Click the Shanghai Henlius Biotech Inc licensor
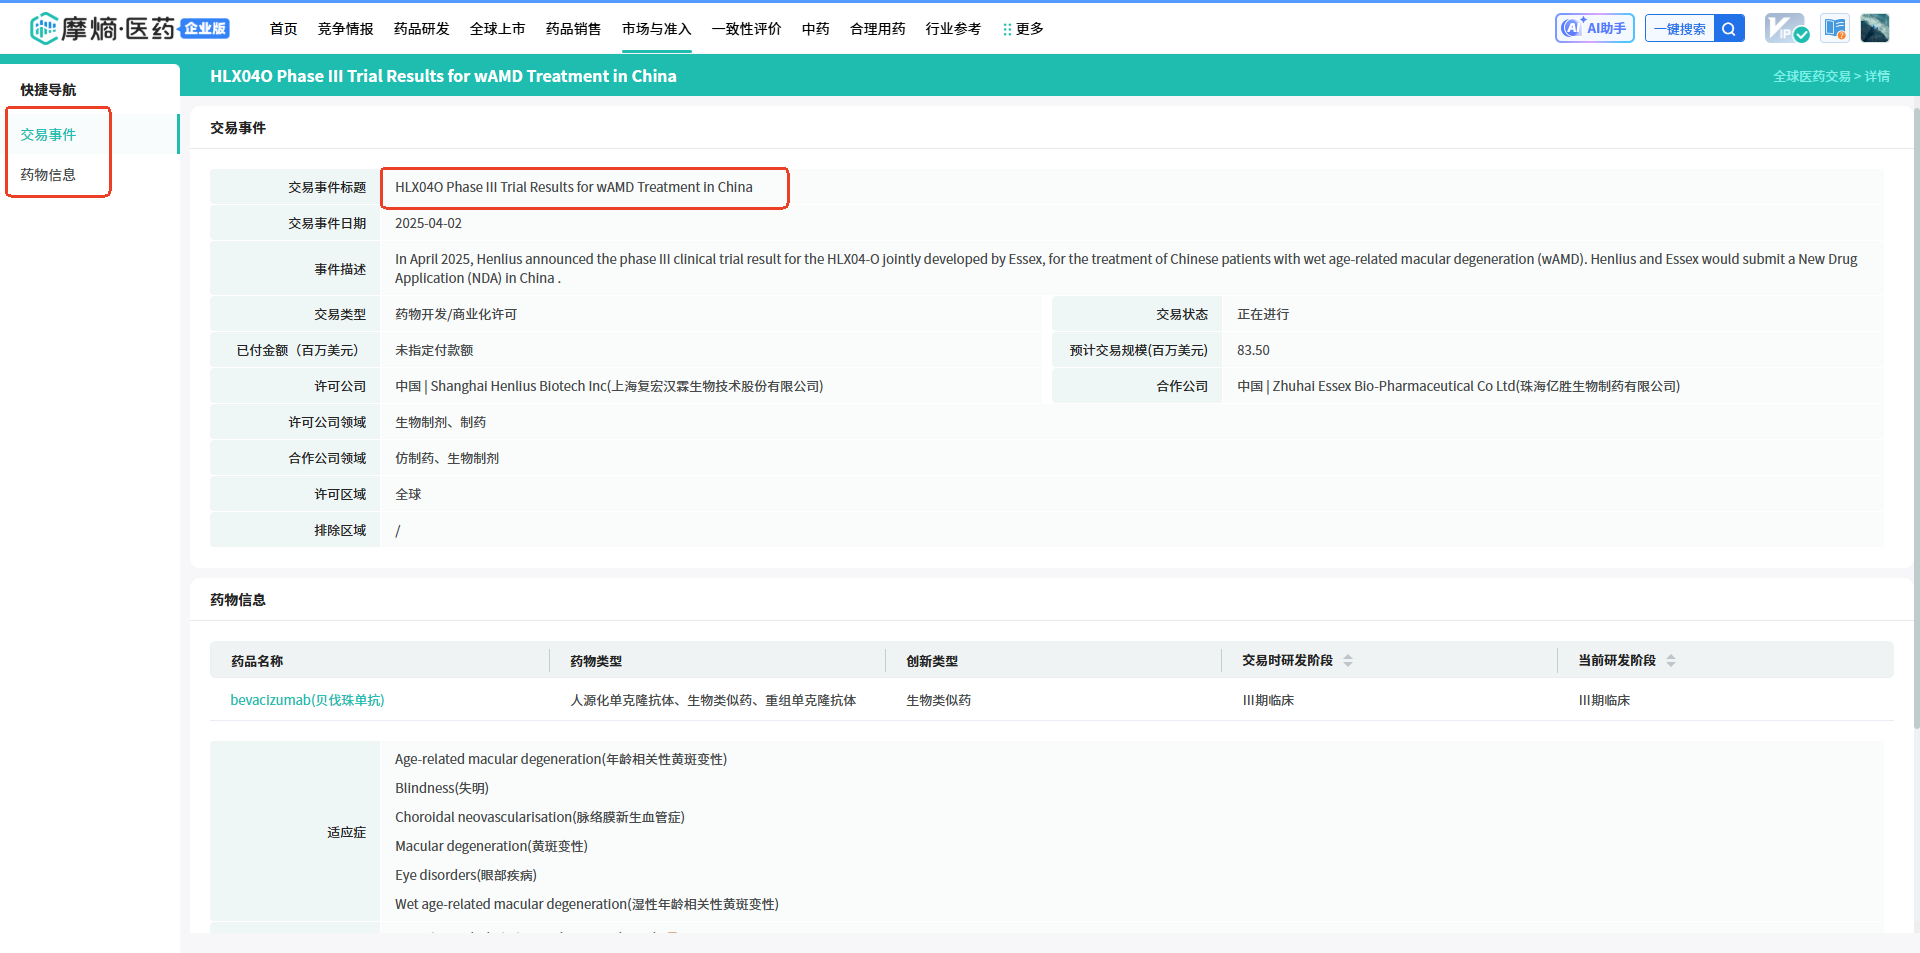 tap(609, 386)
